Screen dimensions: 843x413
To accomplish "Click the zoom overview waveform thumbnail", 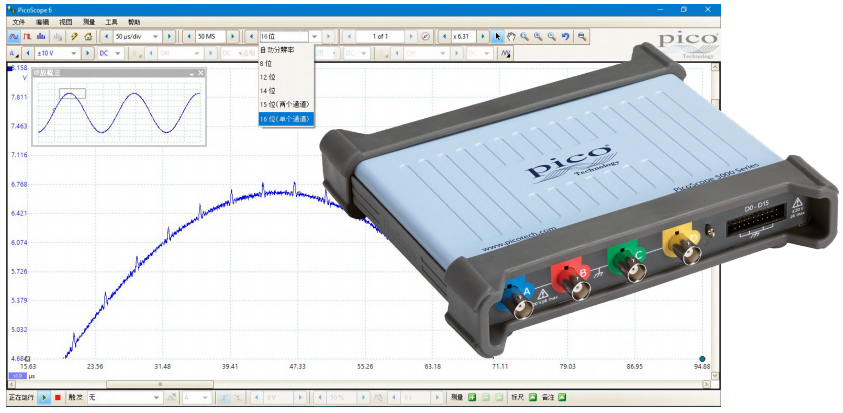I will click(x=119, y=112).
